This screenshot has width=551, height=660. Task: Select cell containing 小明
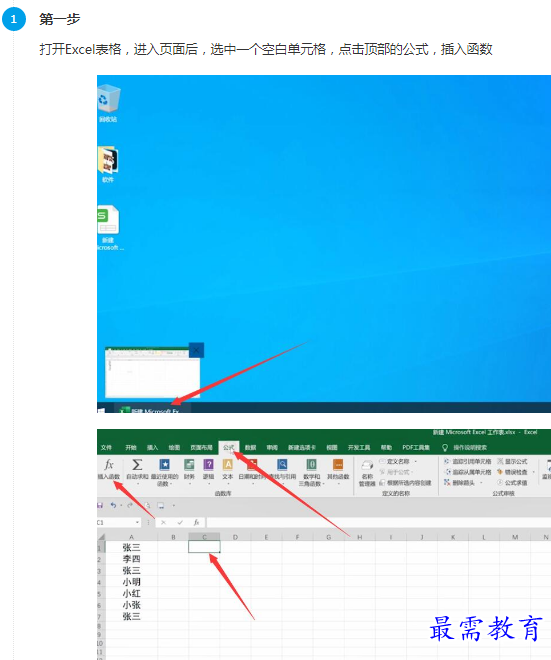131,582
